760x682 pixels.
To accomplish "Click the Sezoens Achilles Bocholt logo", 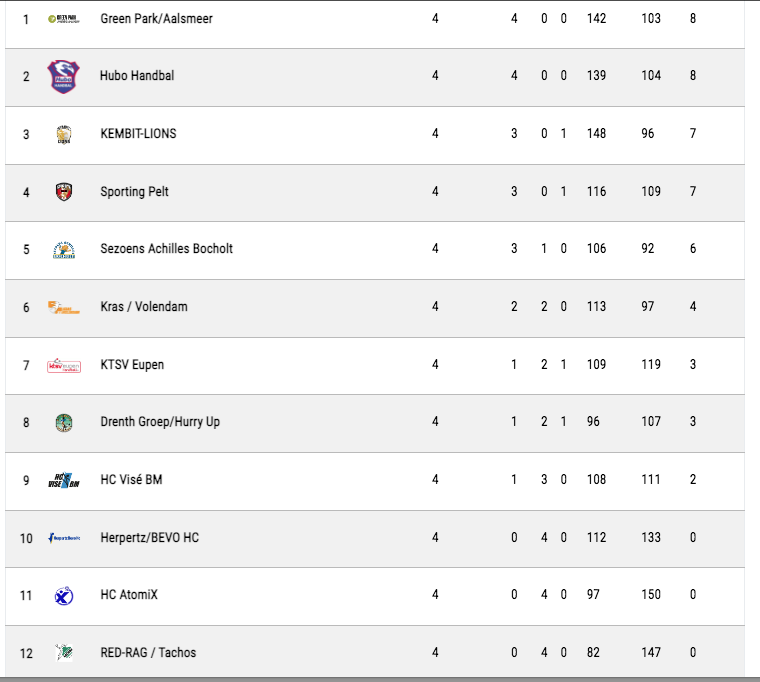I will [x=63, y=250].
